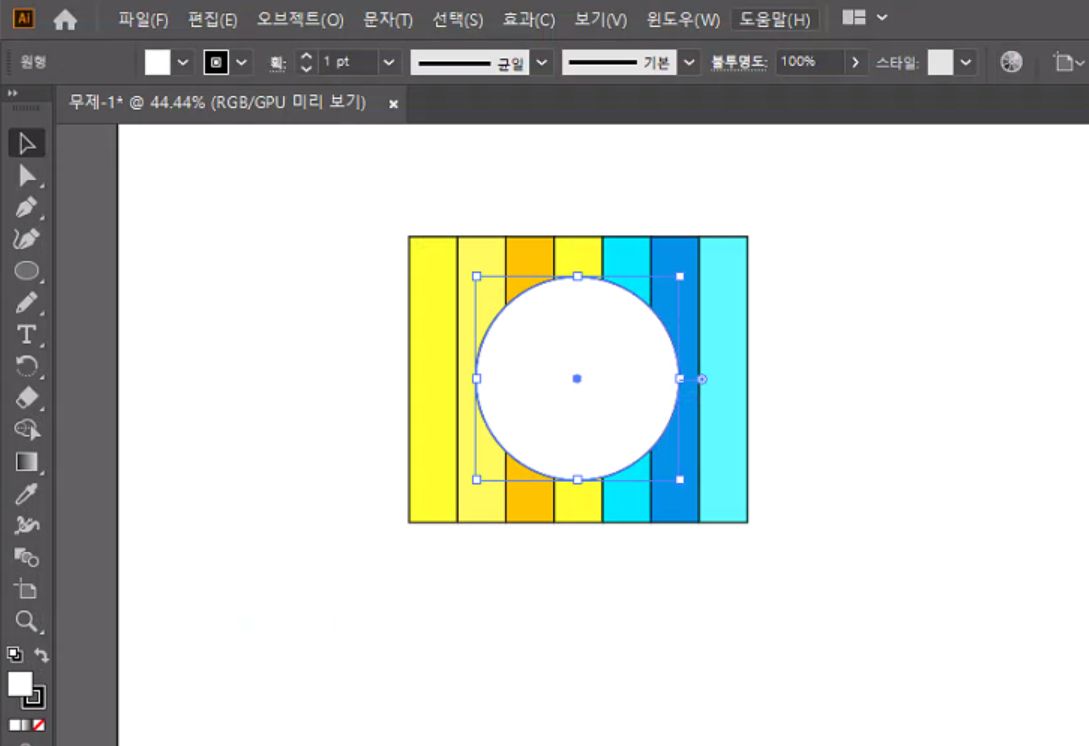Expand the 균일 width profile dropdown
Viewport: 1089px width, 746px height.
pos(541,62)
